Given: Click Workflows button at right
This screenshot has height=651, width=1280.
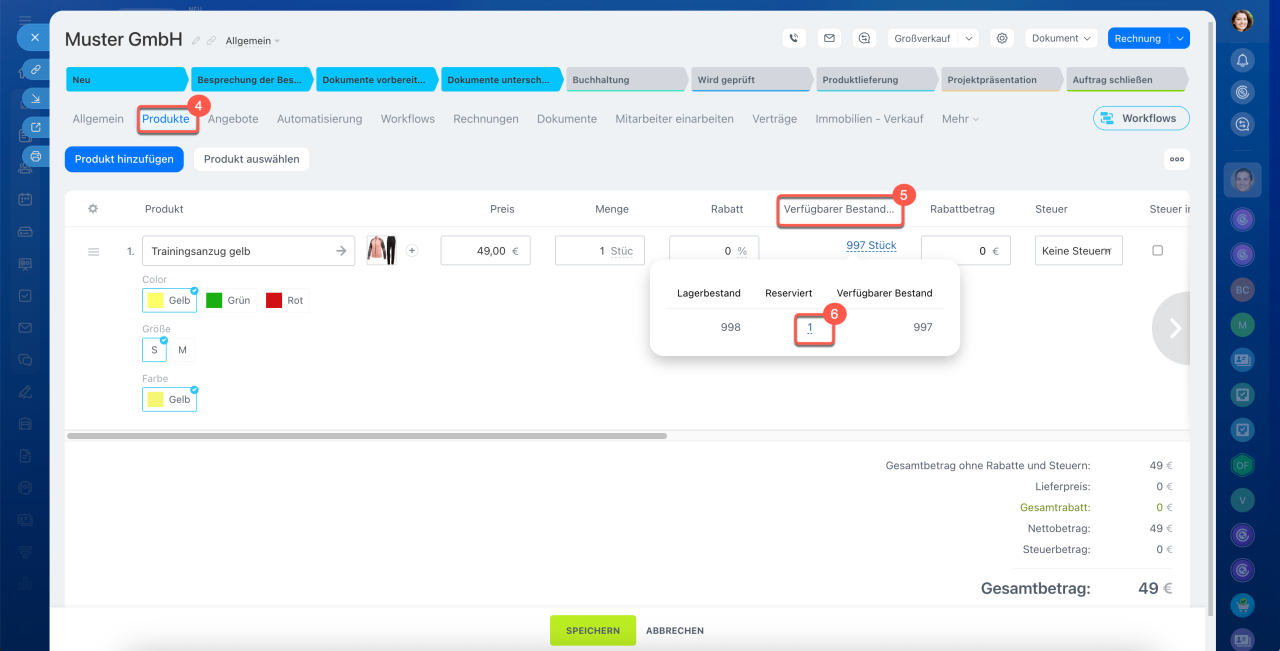Looking at the screenshot, I should tap(1141, 119).
